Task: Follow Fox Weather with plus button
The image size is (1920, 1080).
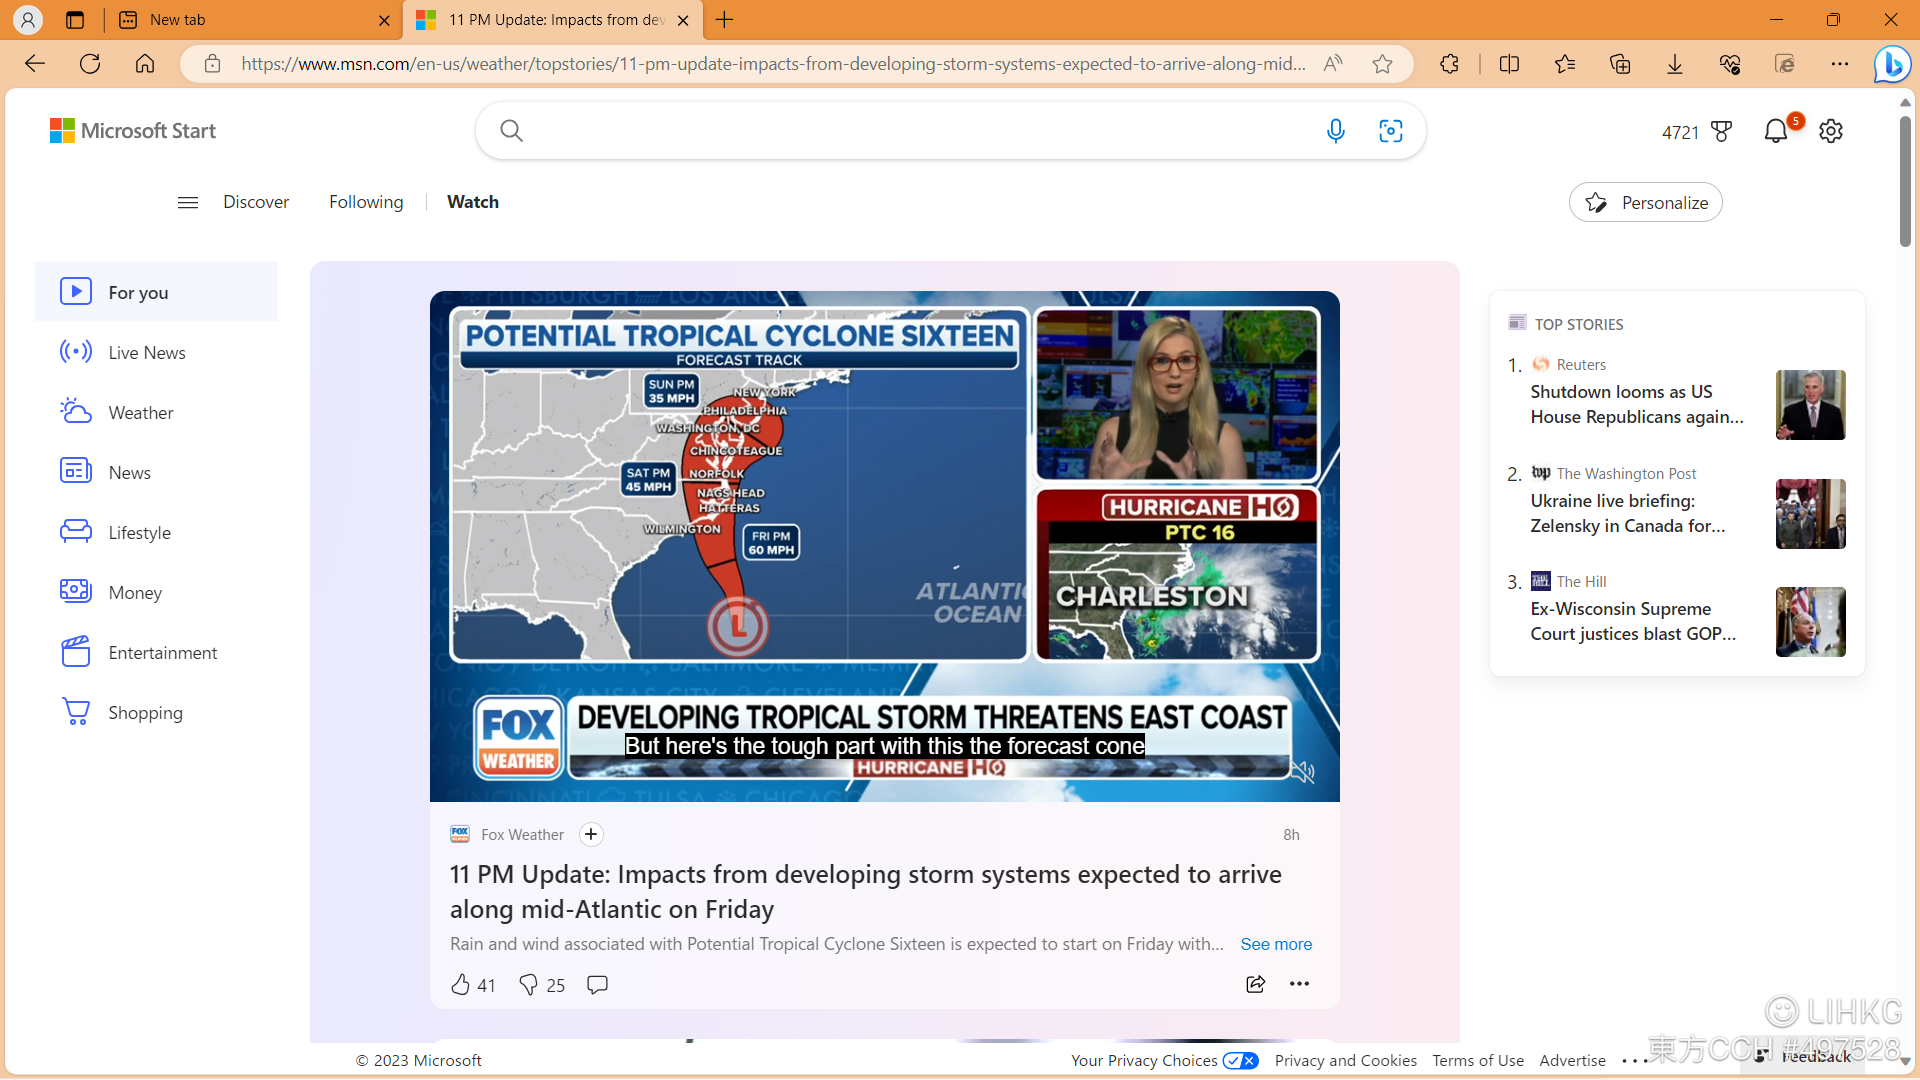Action: [591, 835]
